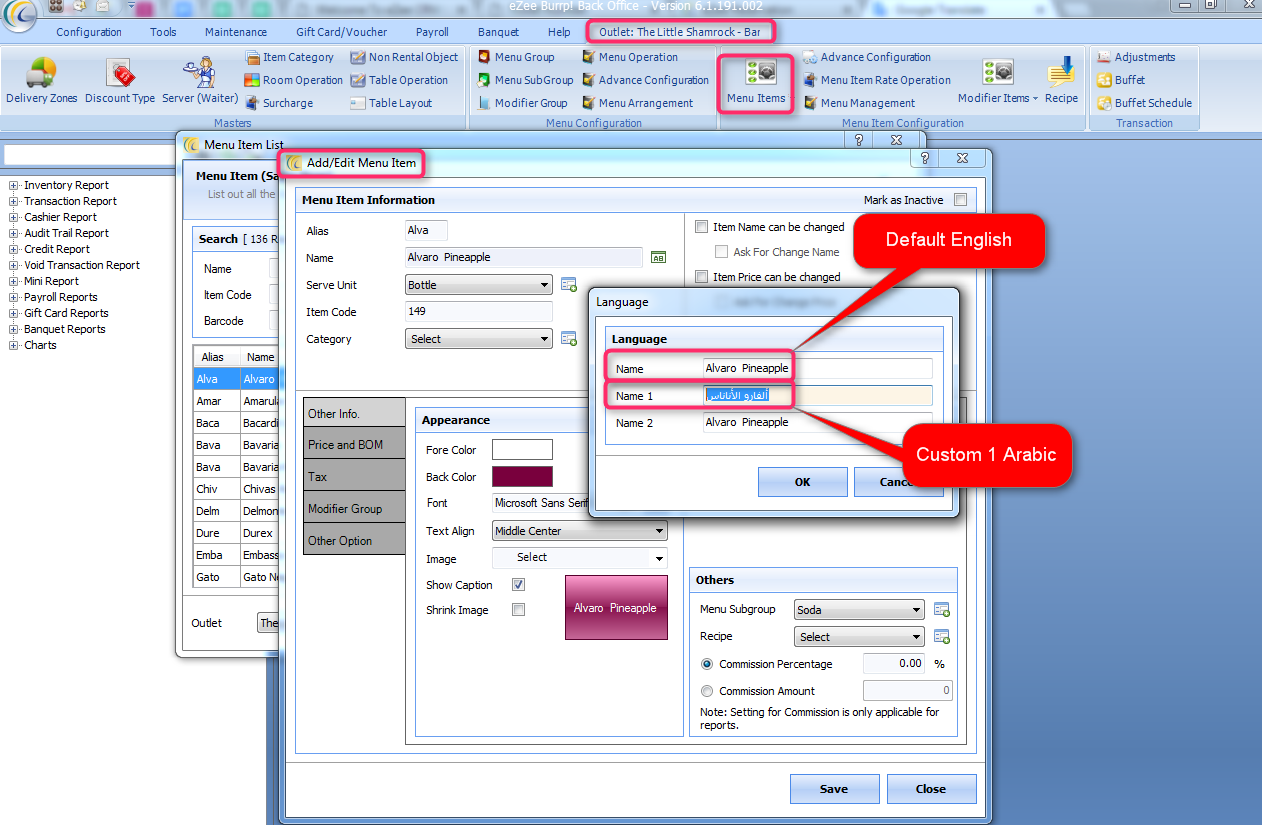Open Menu Item Rate Operation
The height and width of the screenshot is (825, 1262).
coord(877,80)
